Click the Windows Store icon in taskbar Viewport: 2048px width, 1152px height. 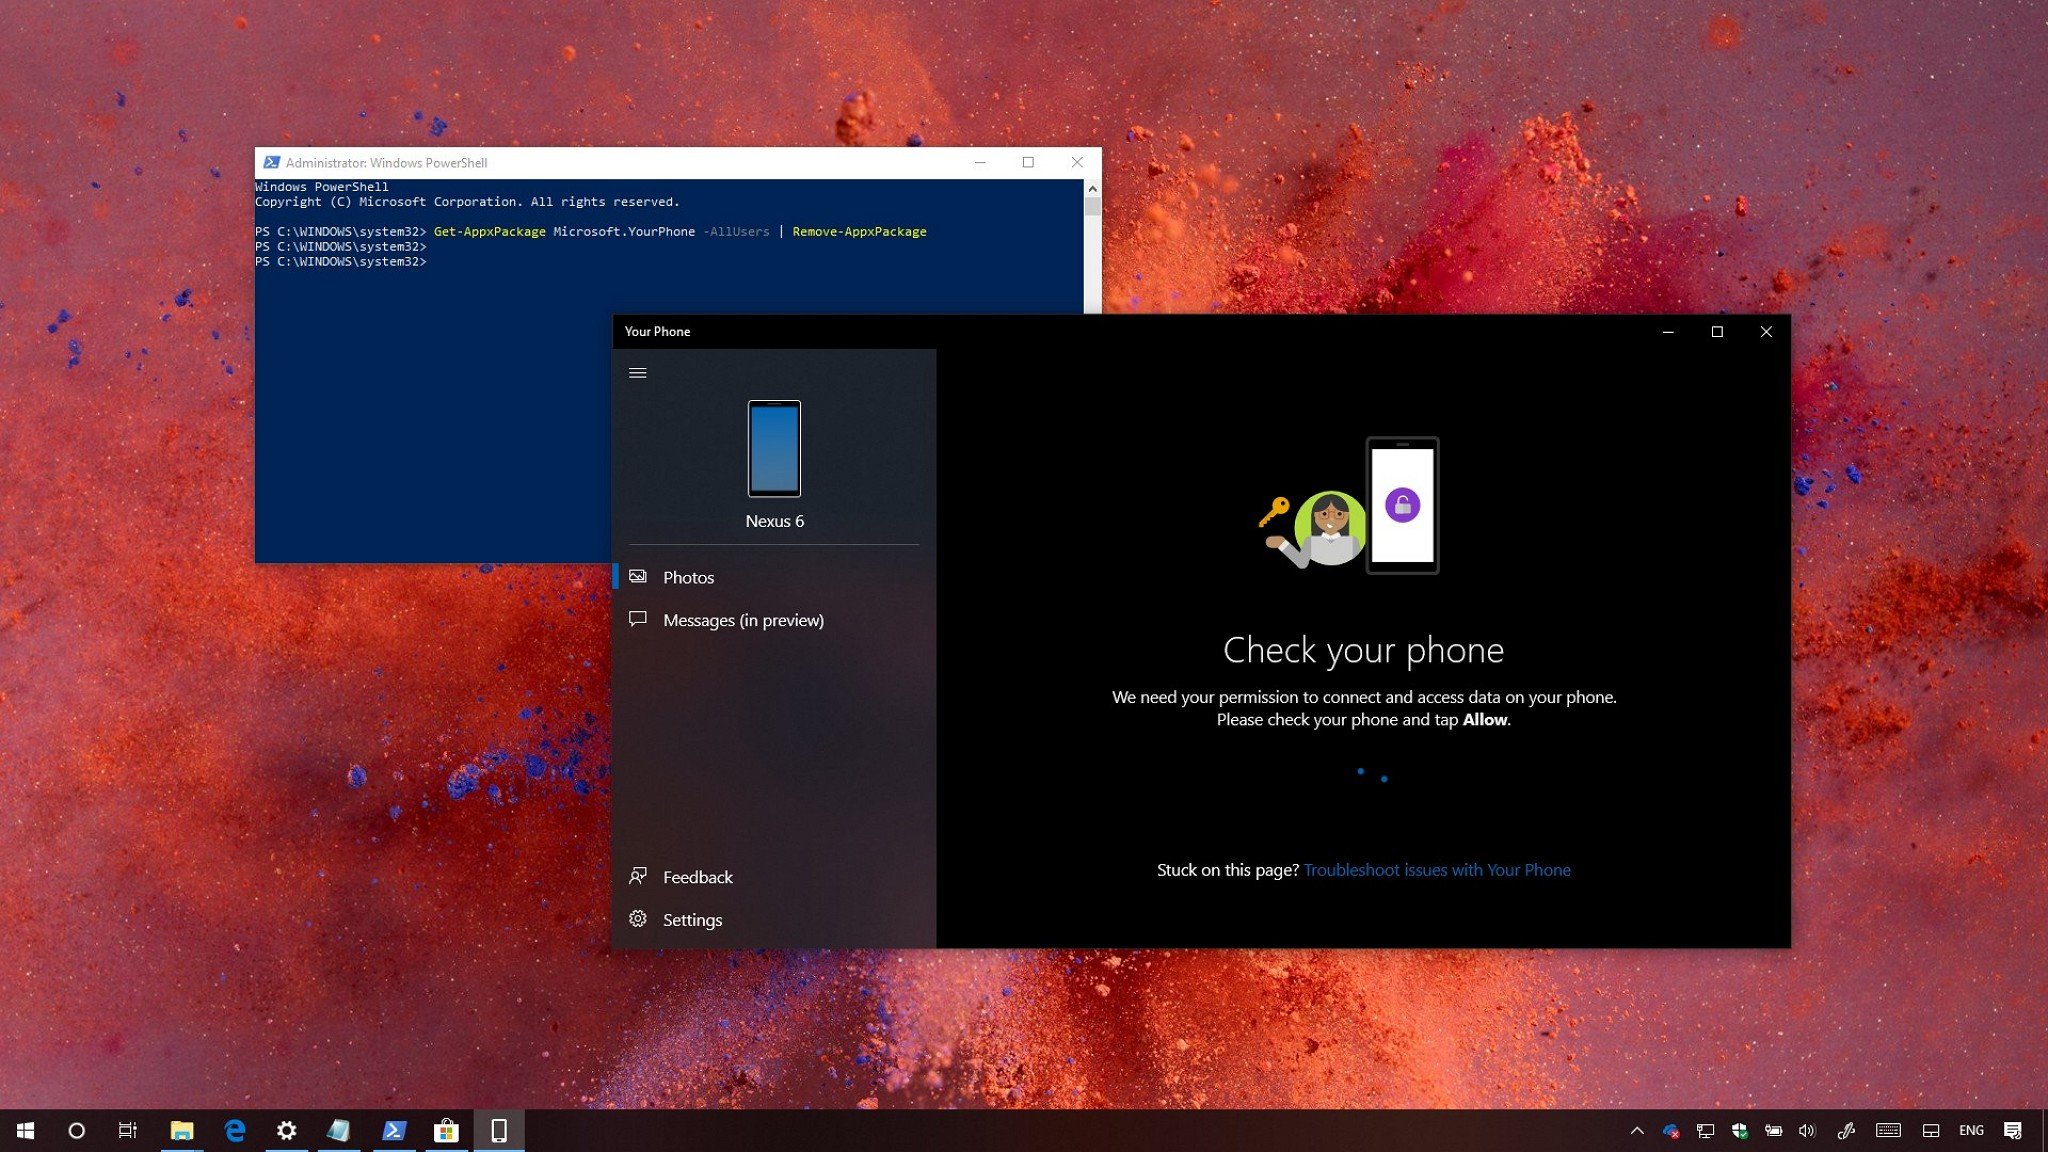click(444, 1131)
